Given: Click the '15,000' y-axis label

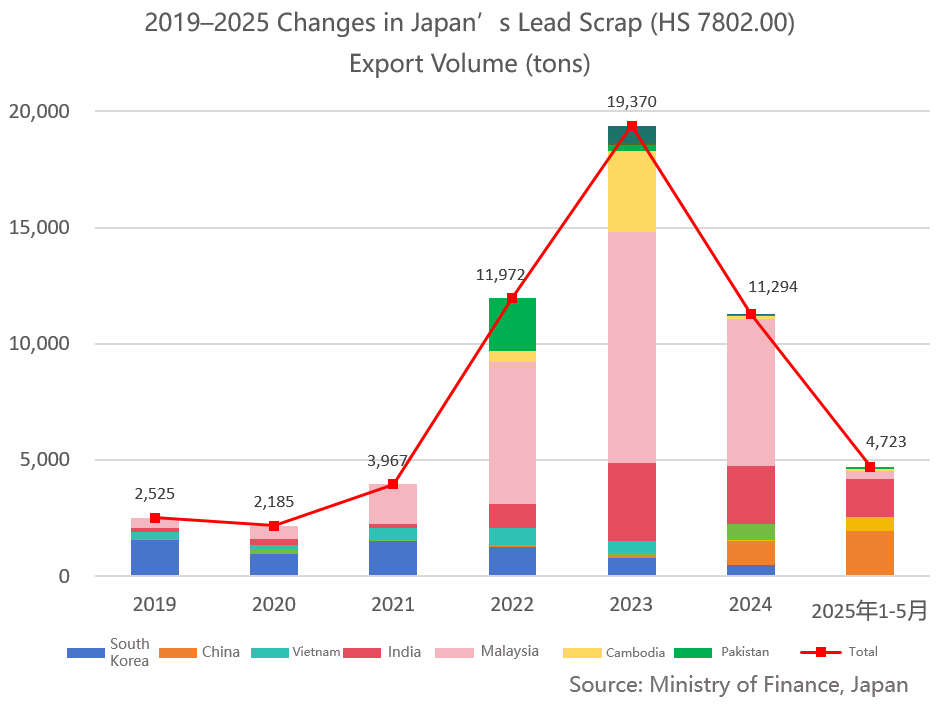Looking at the screenshot, I should point(39,228).
